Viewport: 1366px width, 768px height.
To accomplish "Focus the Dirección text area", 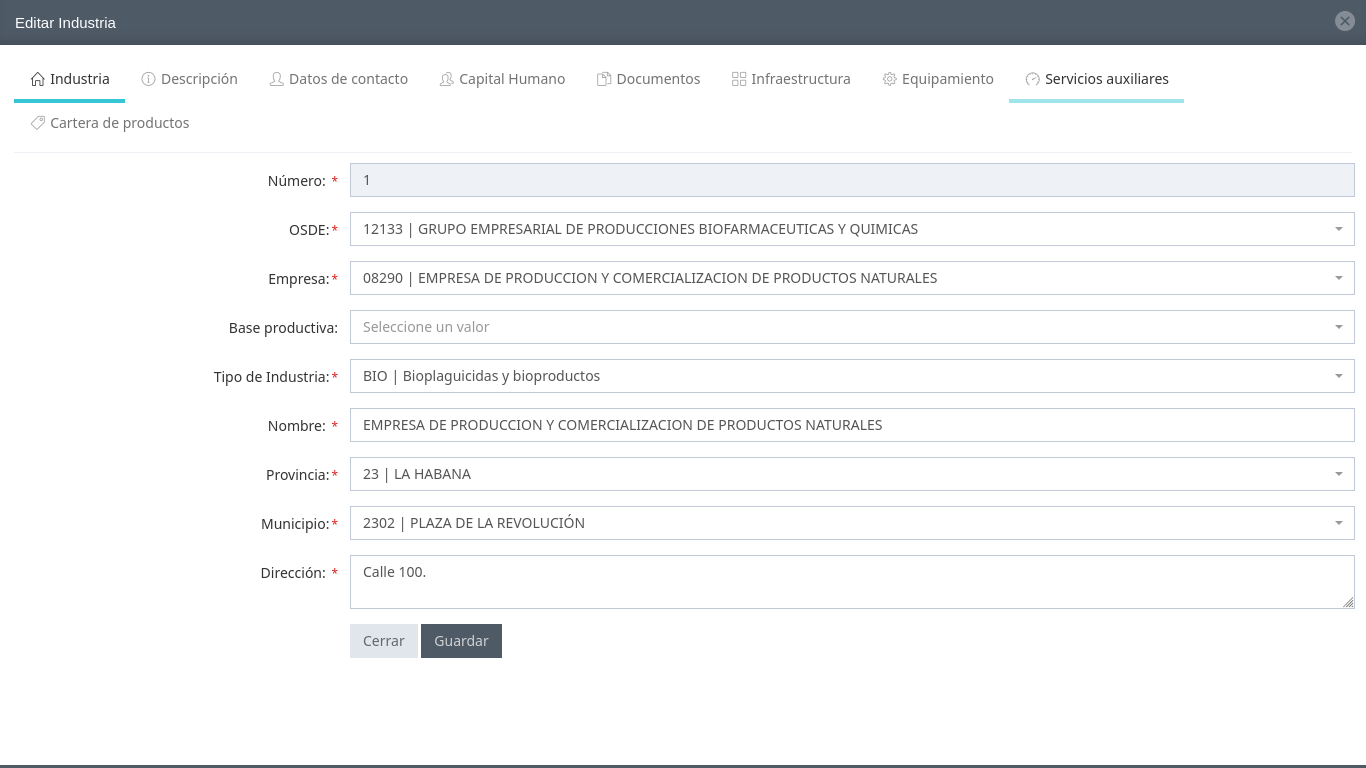I will (x=851, y=582).
